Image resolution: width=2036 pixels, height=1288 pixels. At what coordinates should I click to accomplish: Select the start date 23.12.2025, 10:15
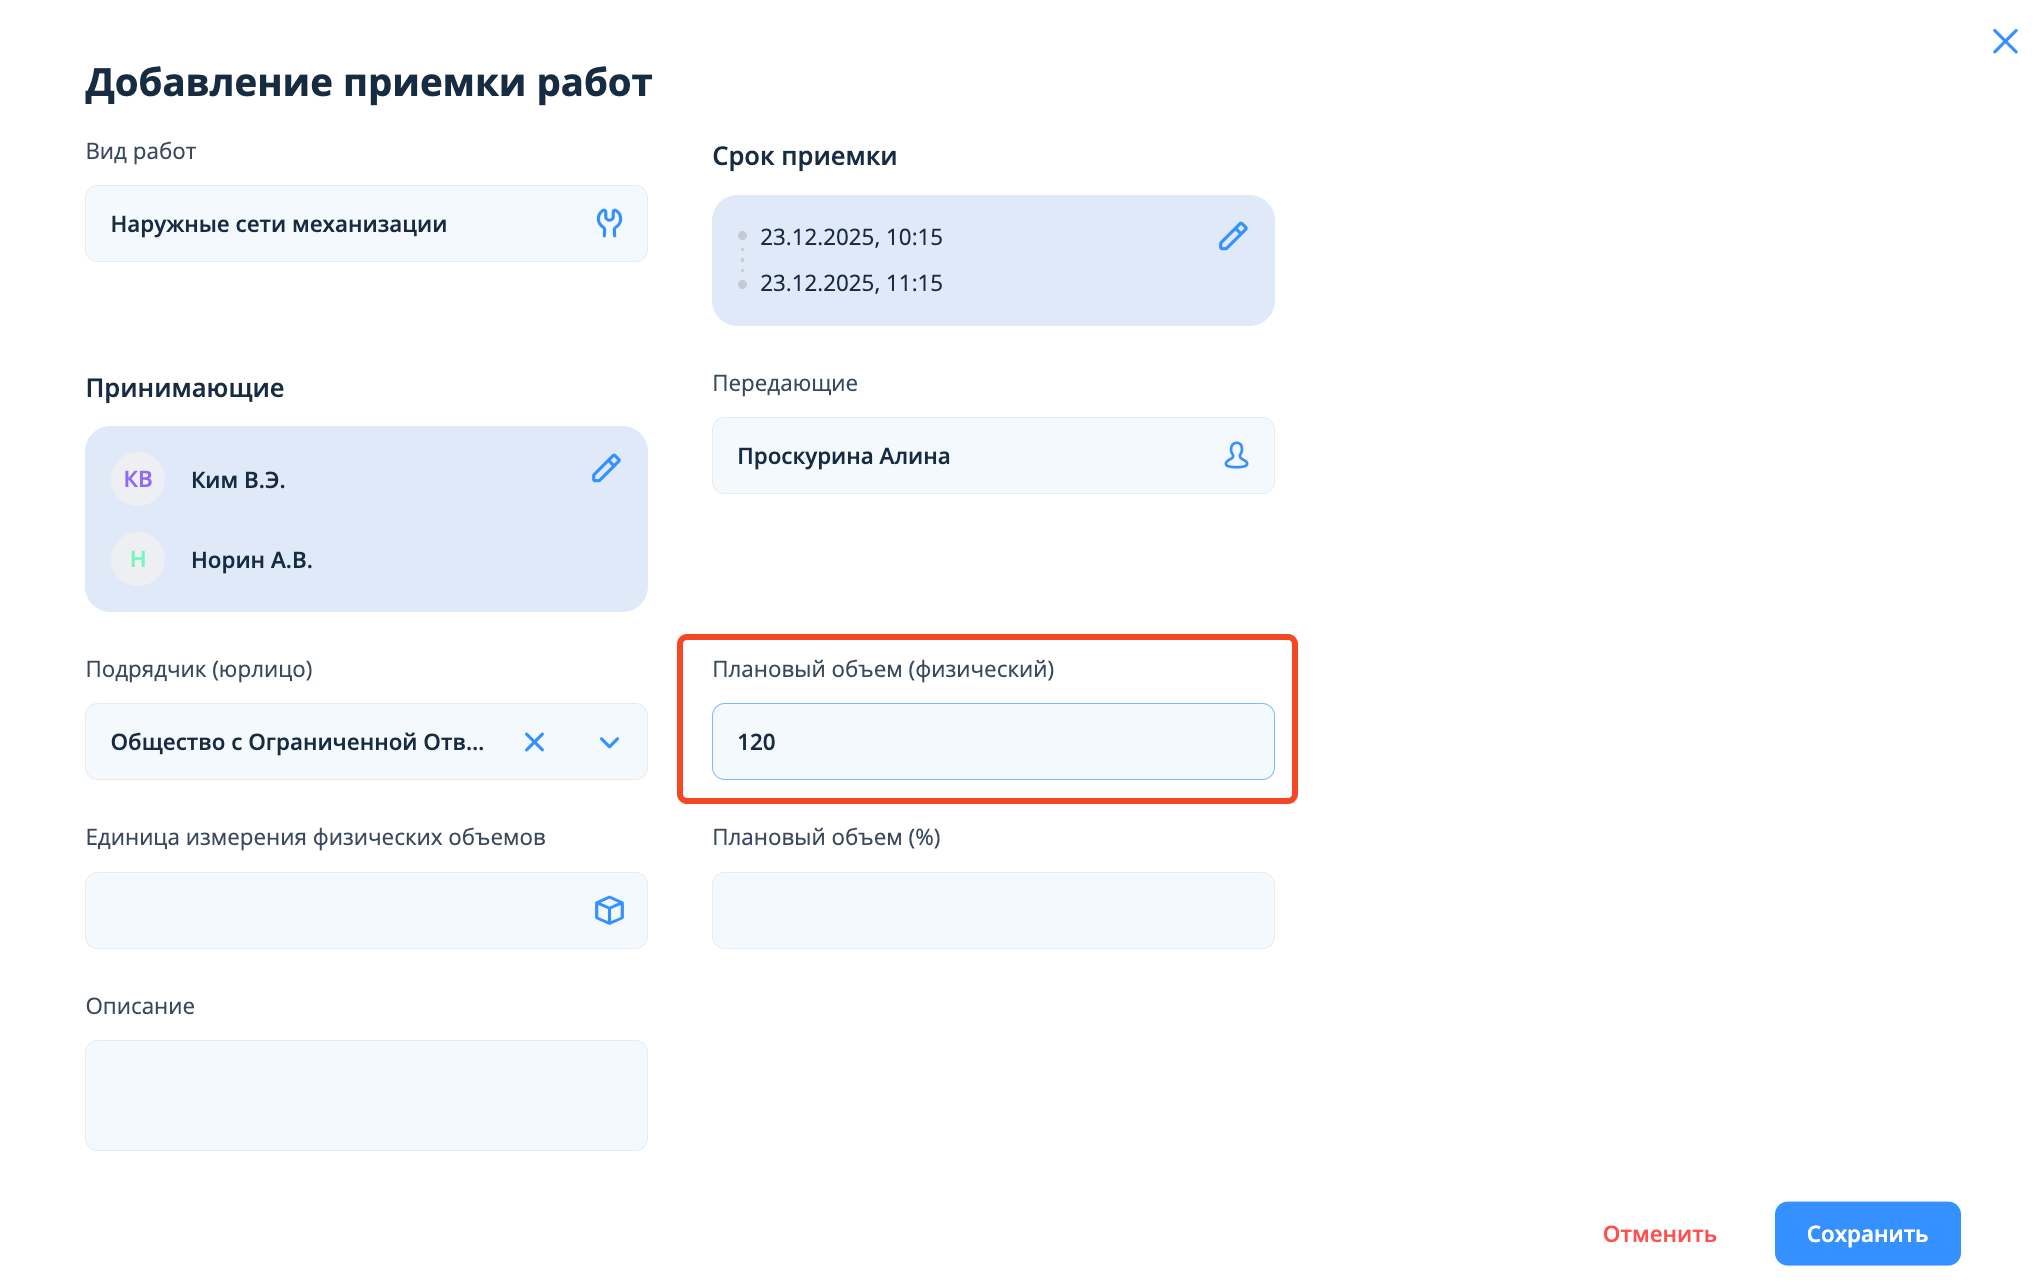[851, 237]
